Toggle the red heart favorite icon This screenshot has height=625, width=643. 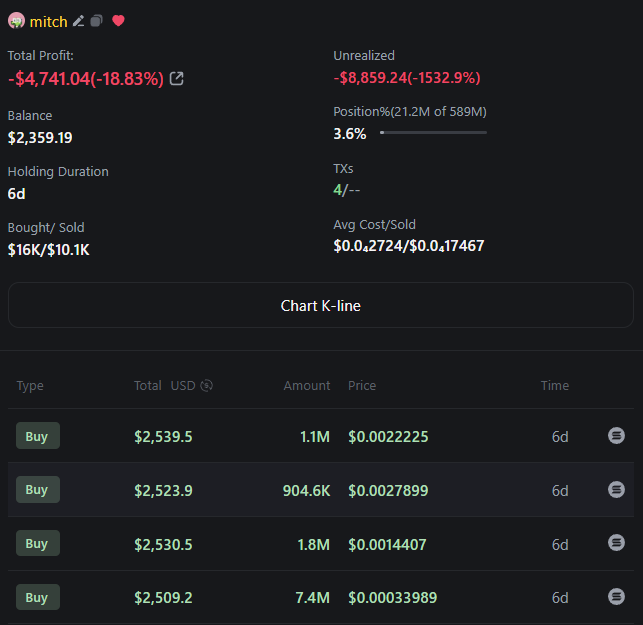(x=118, y=21)
